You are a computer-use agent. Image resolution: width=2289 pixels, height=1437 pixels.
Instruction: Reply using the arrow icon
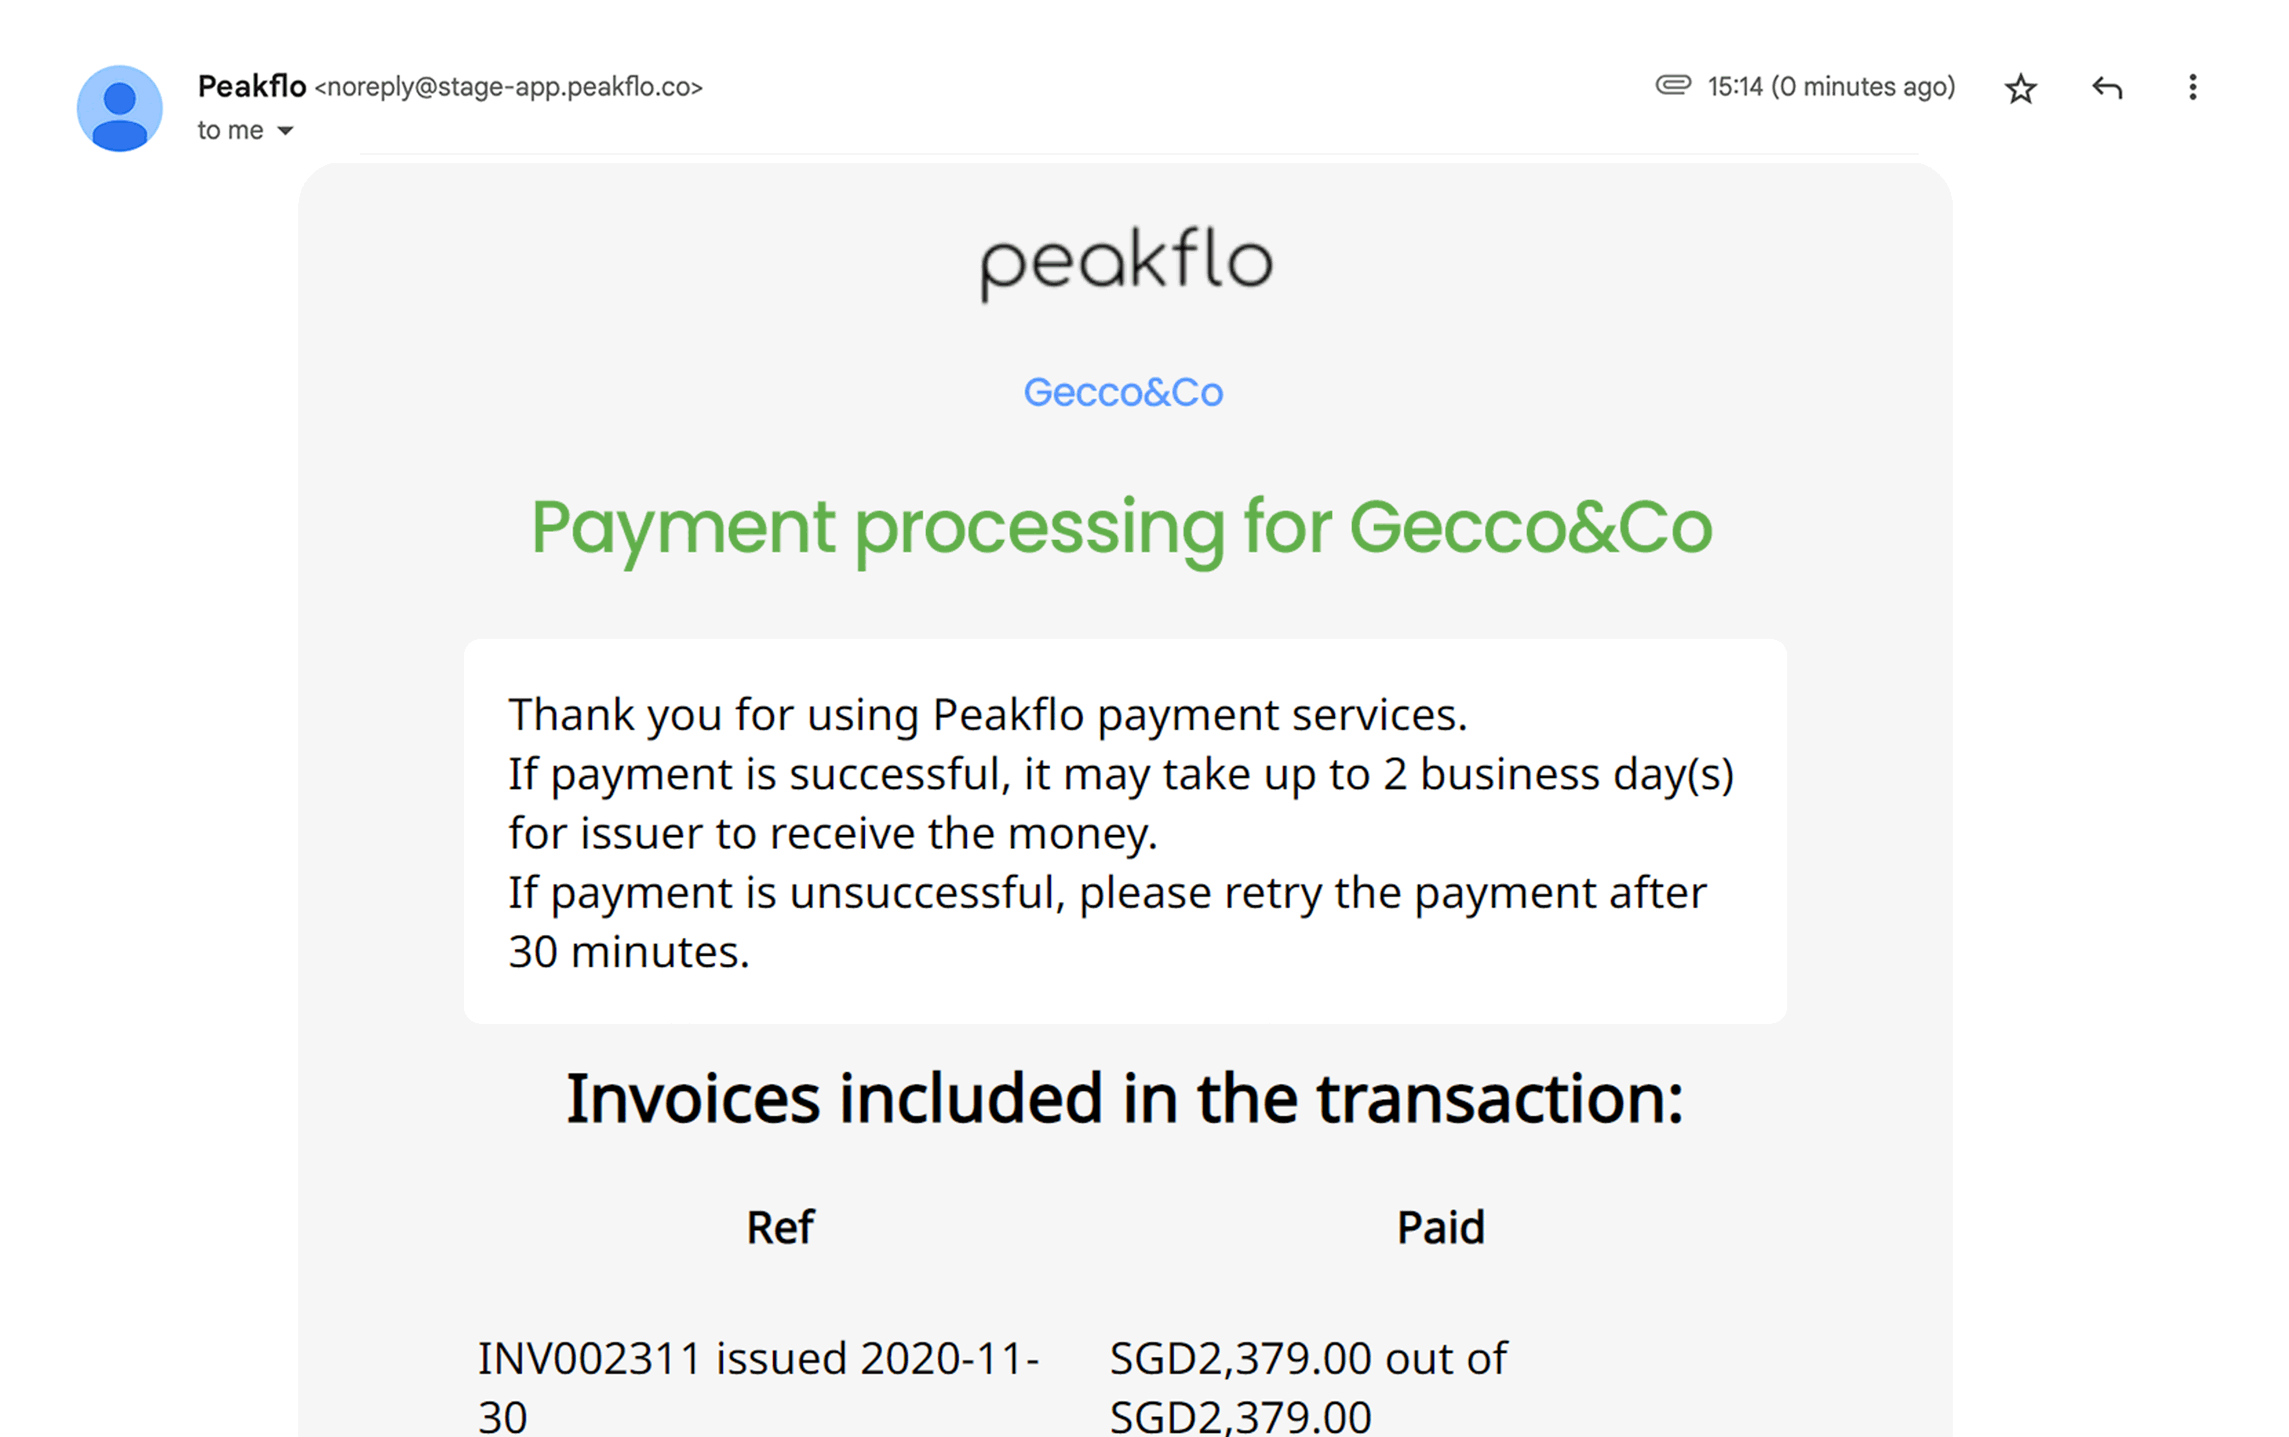(x=2106, y=88)
